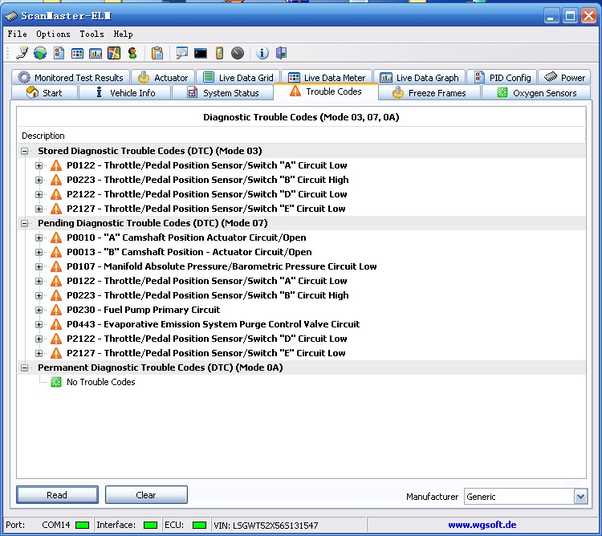
Task: Open the black terminal window toolbar icon
Action: pos(200,53)
